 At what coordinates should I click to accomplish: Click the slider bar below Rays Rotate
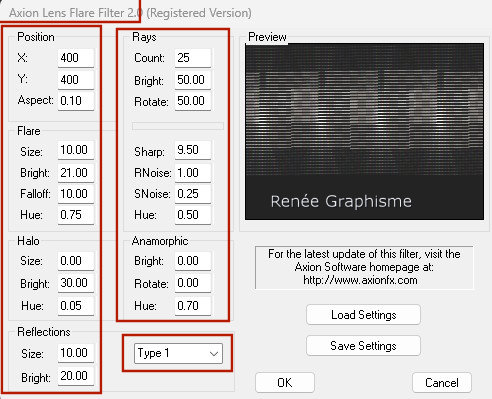point(178,126)
